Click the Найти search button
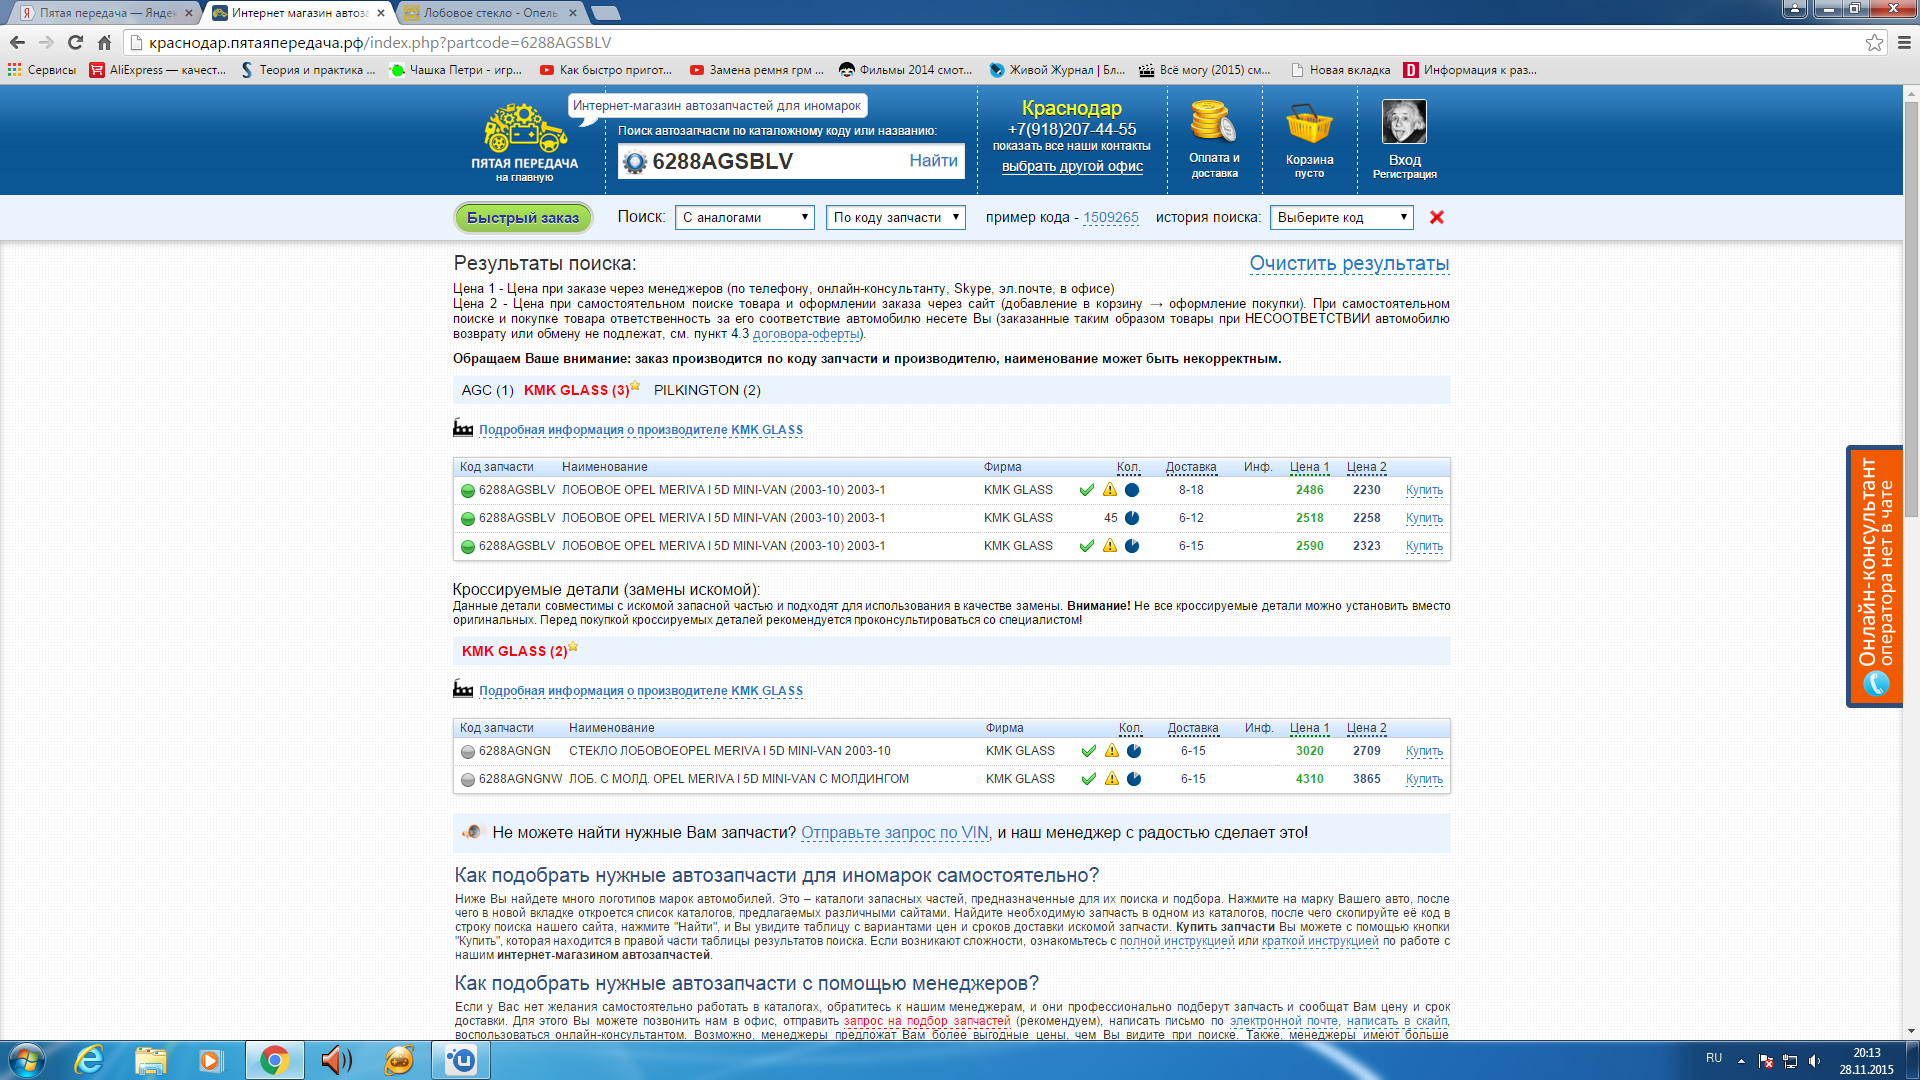 coord(933,161)
